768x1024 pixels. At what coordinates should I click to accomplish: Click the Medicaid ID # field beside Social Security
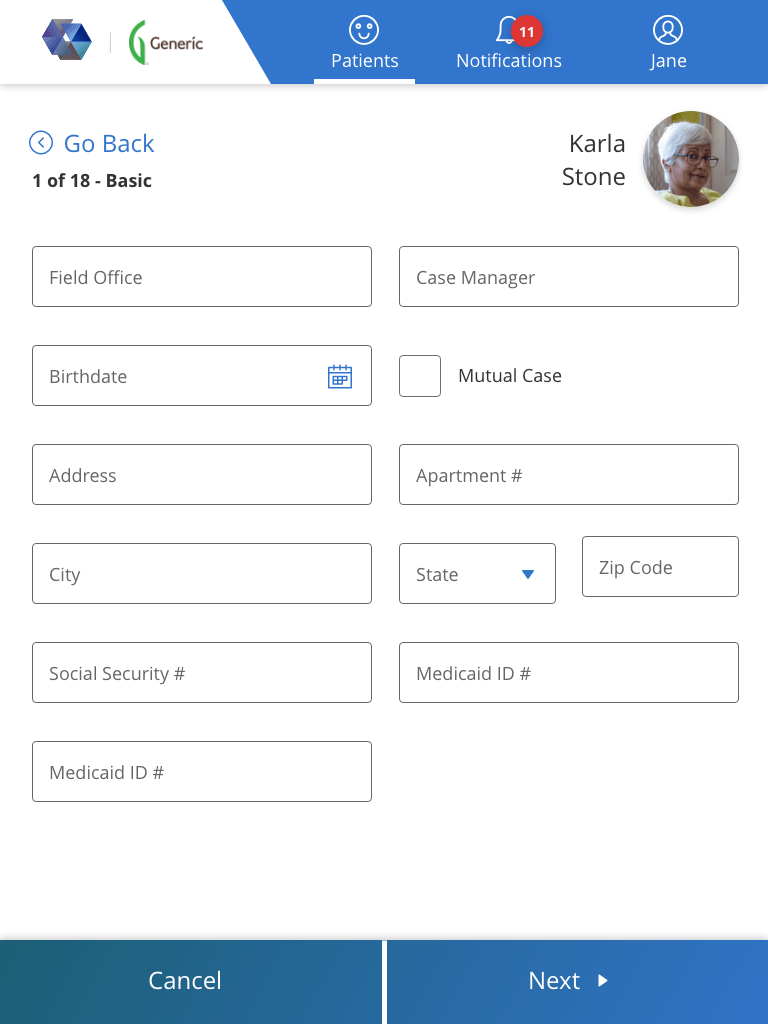pyautogui.click(x=569, y=673)
